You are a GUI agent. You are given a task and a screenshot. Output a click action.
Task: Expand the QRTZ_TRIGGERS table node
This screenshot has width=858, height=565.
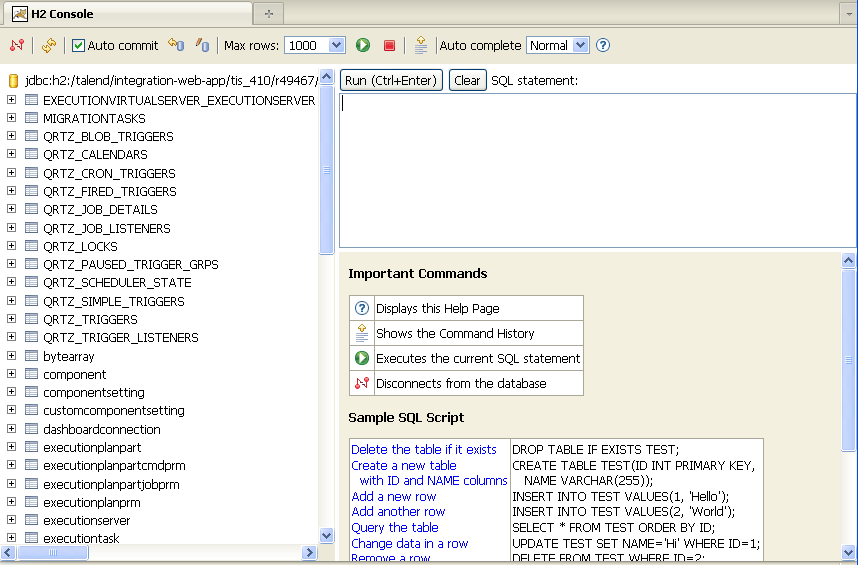(12, 319)
